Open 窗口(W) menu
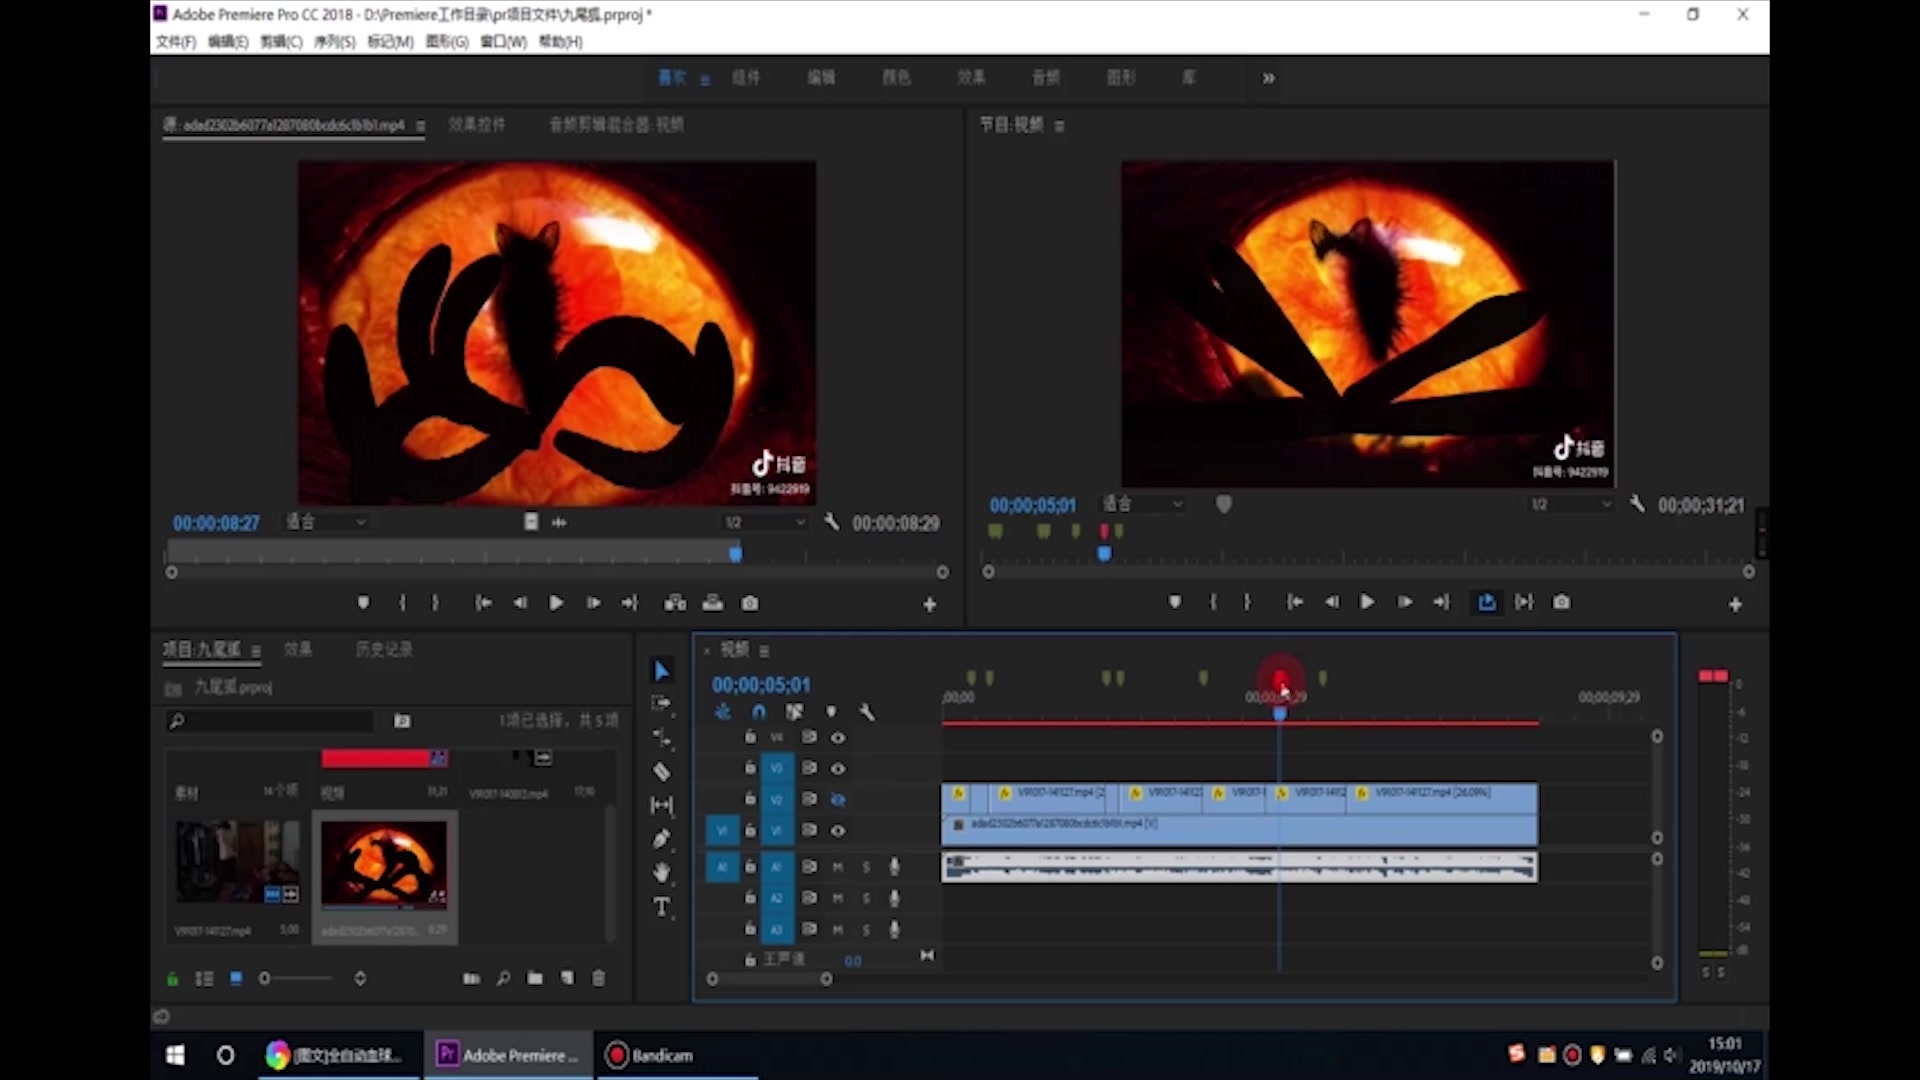 503,42
